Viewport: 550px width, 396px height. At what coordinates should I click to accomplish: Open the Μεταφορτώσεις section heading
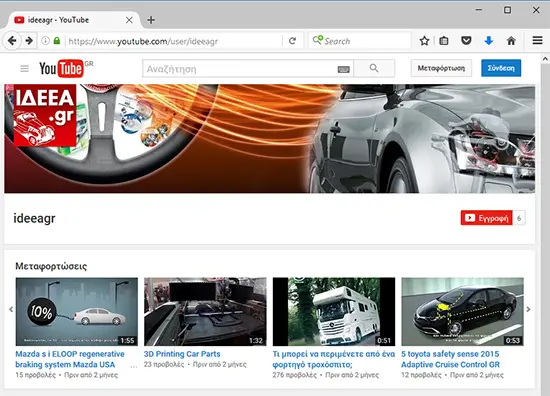click(x=51, y=266)
